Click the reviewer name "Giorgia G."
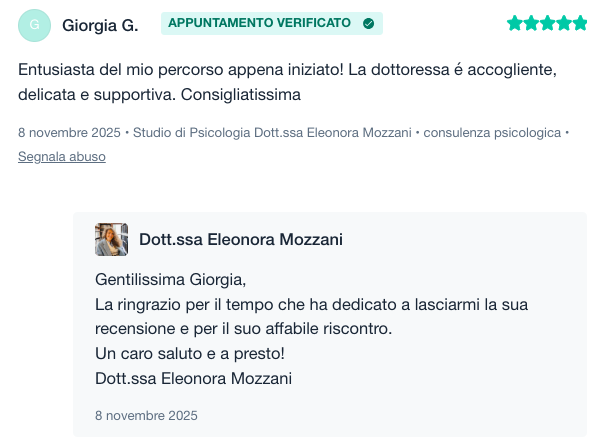Viewport: 607px width, 443px height. [x=100, y=24]
